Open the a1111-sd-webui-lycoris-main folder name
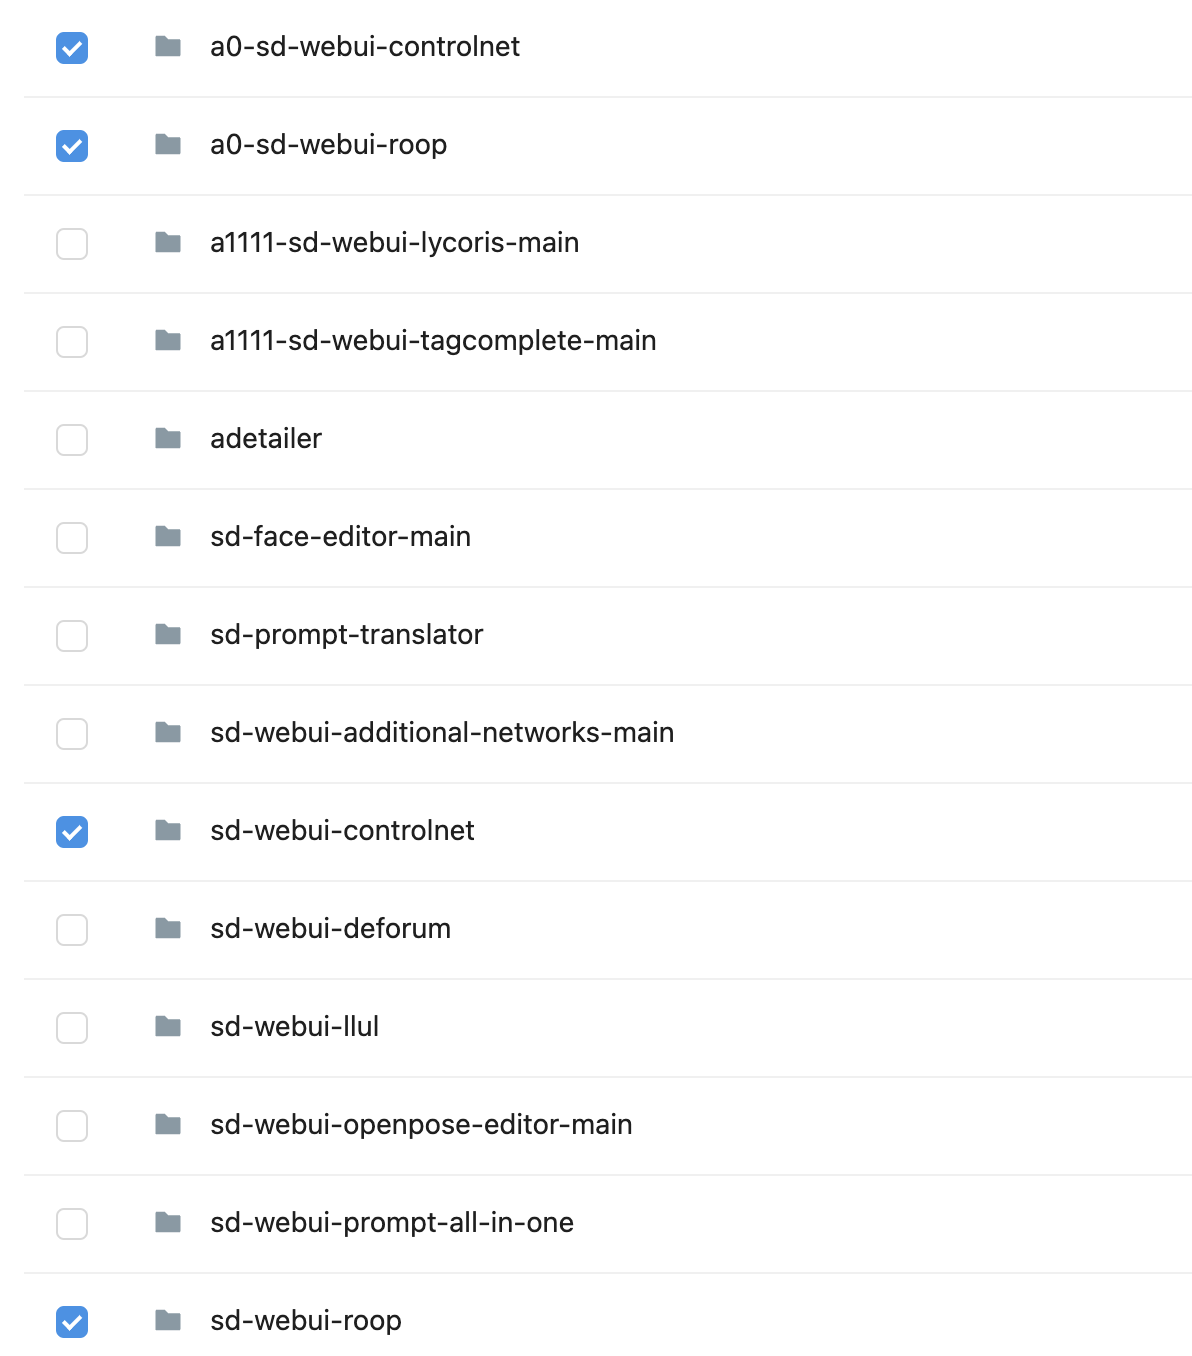The width and height of the screenshot is (1192, 1356). pyautogui.click(x=394, y=242)
